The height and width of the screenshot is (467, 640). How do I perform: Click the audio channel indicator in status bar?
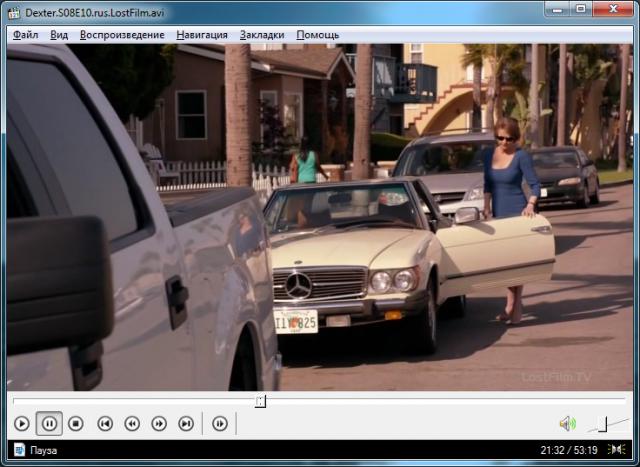tap(616, 450)
